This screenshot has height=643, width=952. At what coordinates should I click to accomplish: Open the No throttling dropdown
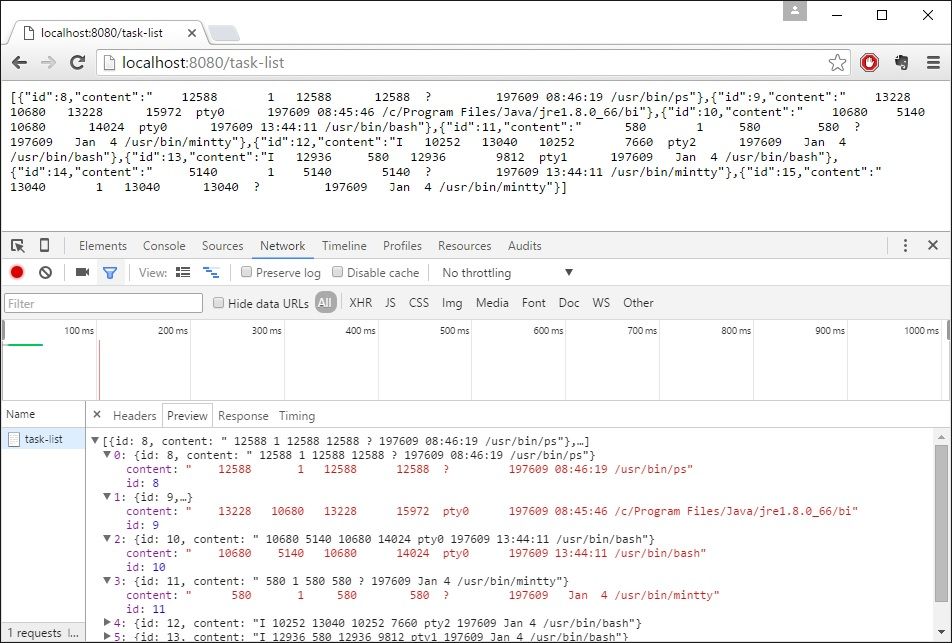(507, 273)
